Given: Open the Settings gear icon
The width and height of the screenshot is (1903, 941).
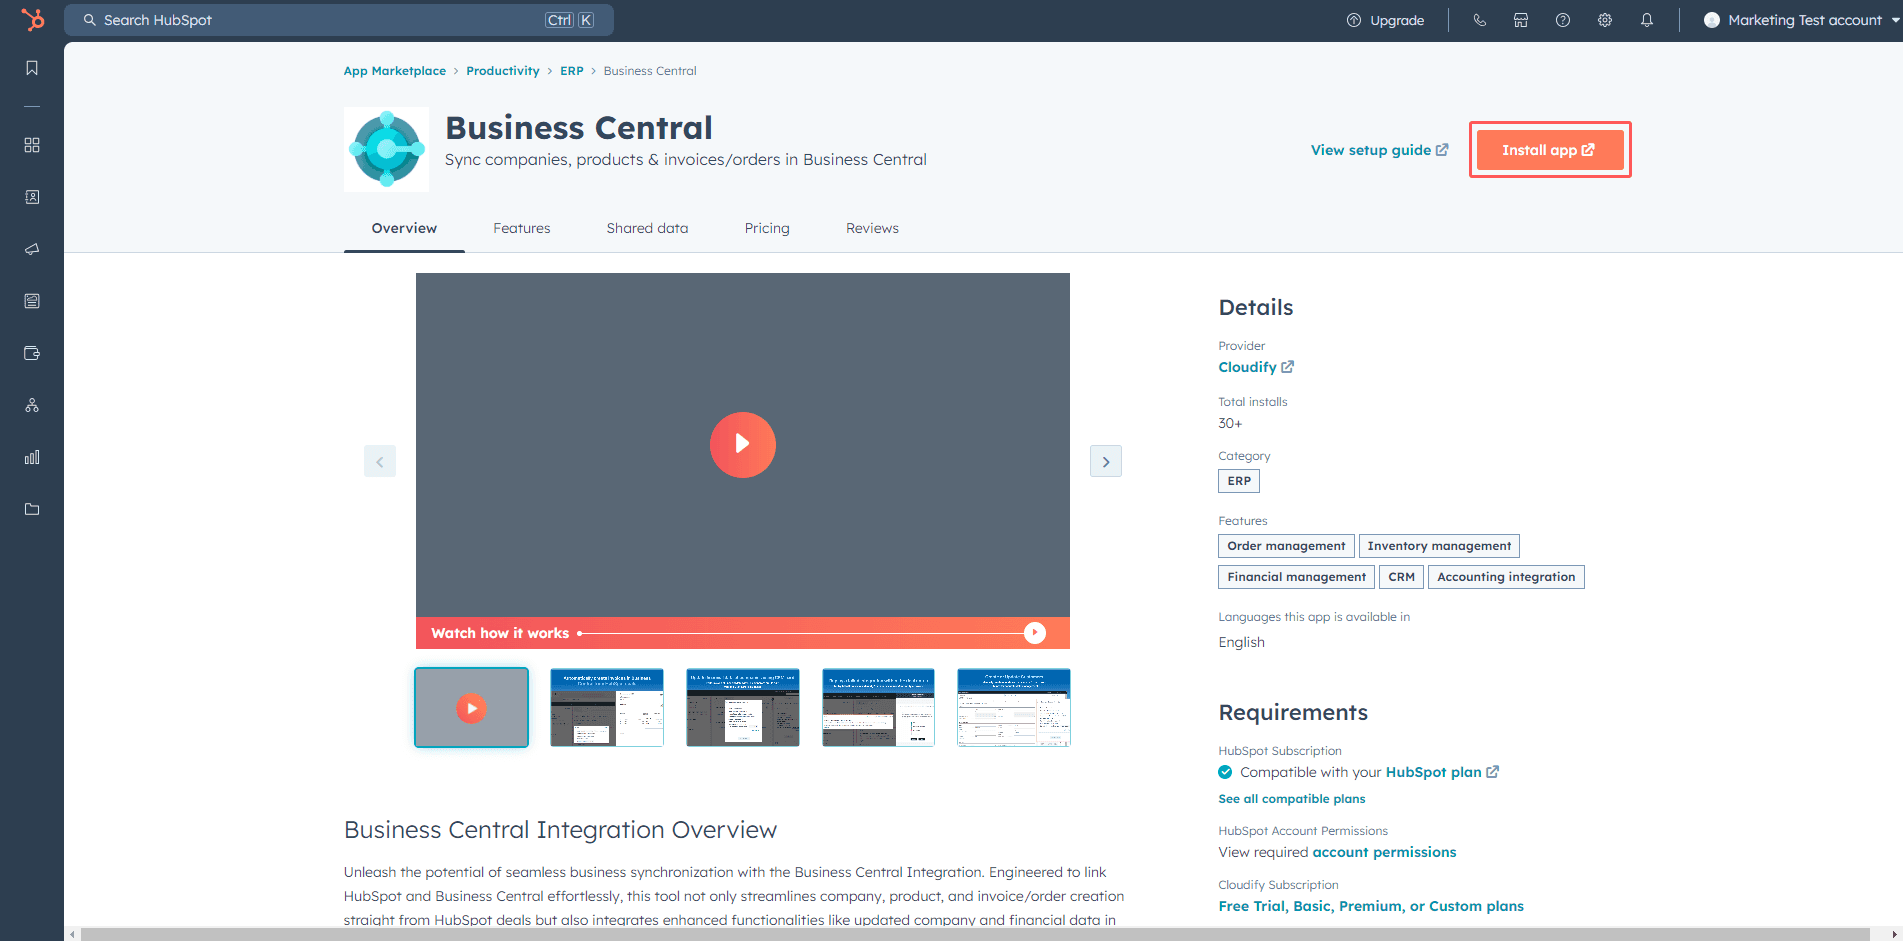Looking at the screenshot, I should pyautogui.click(x=1605, y=20).
